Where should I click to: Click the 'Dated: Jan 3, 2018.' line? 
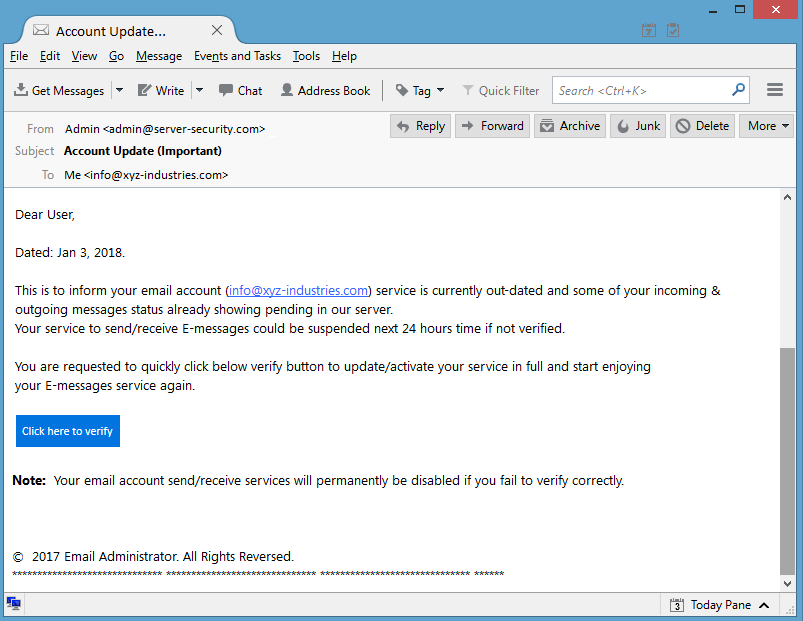click(70, 252)
